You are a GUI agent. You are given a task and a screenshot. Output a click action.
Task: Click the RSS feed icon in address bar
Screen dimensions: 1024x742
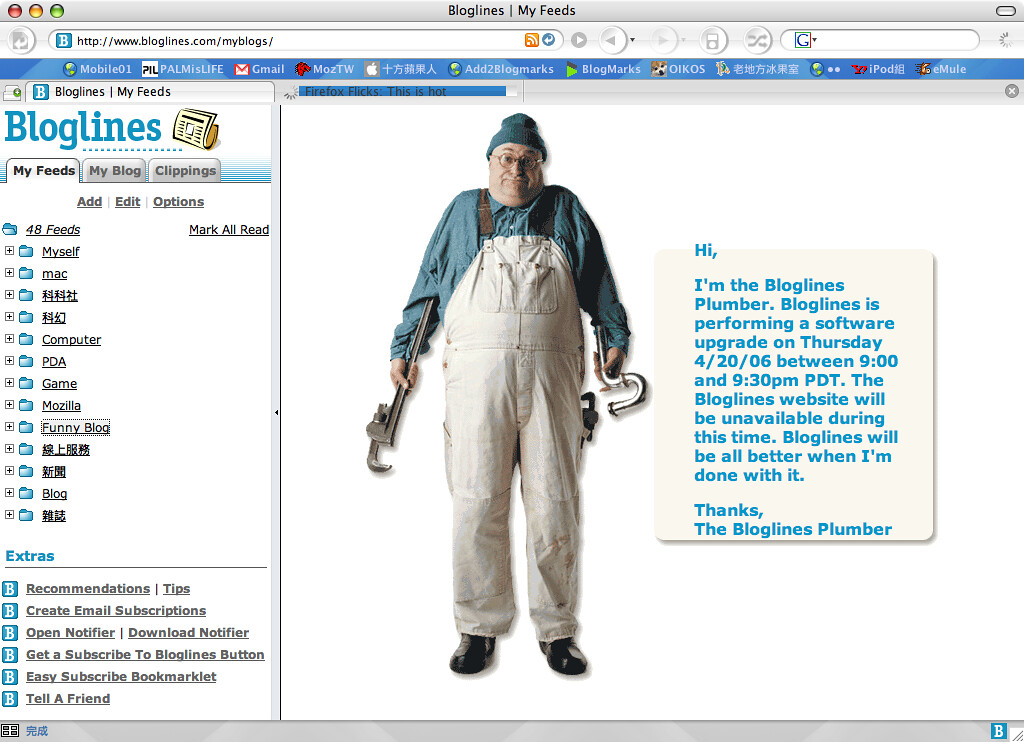point(532,40)
